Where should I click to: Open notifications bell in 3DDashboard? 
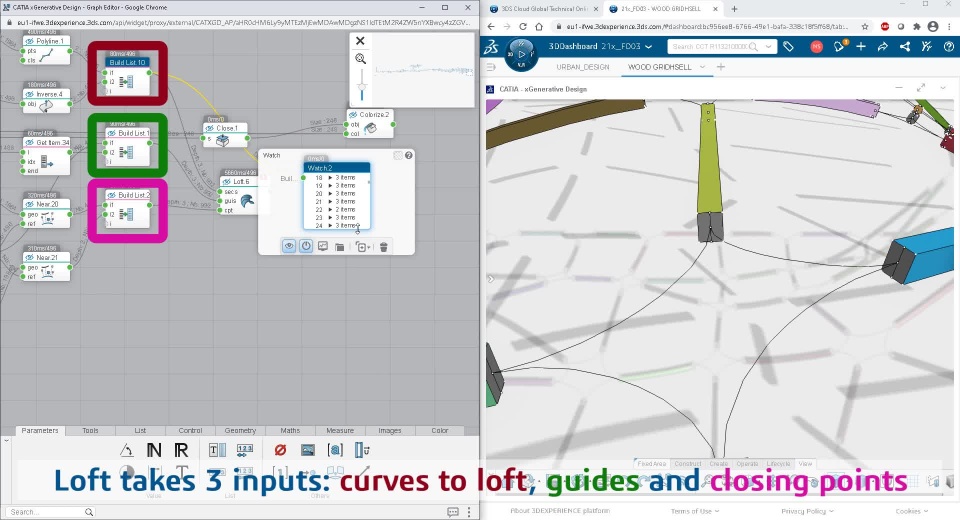(839, 47)
